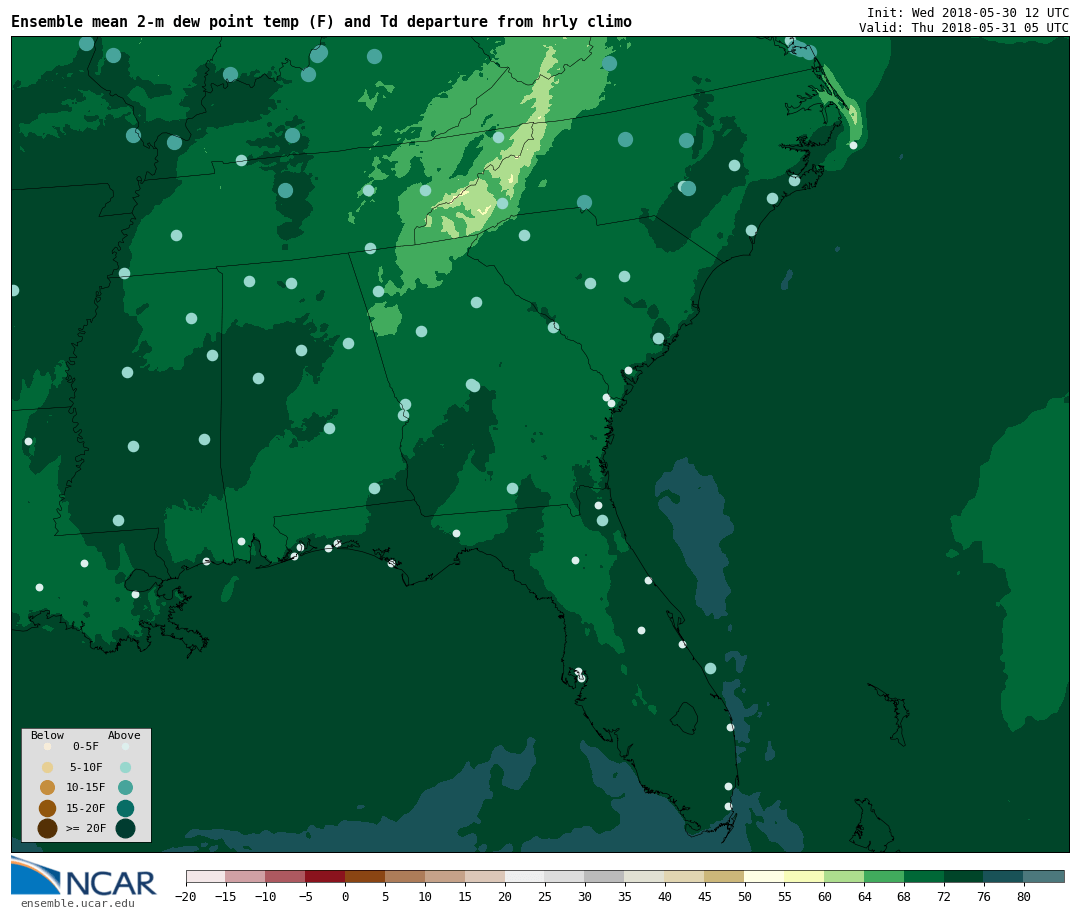The height and width of the screenshot is (915, 1080).
Task: Click the '15-20F' legend label
Action: click(86, 808)
